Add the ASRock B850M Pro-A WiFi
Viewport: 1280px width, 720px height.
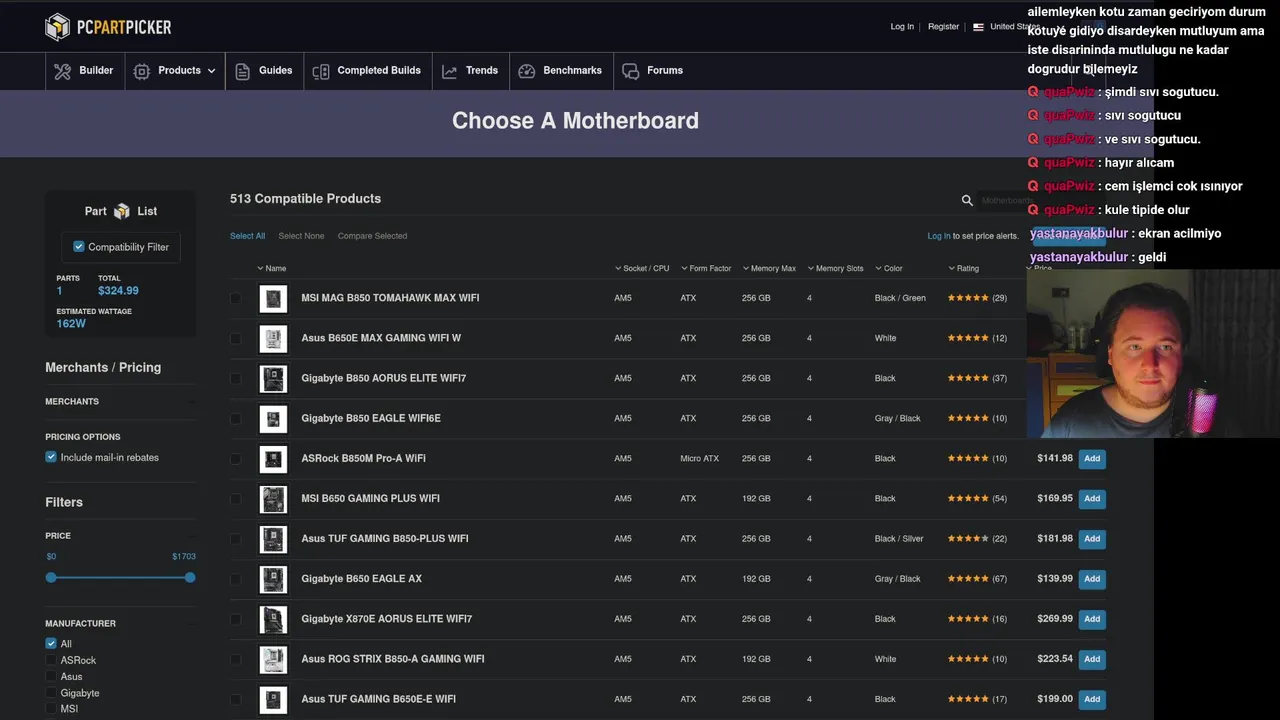[x=1092, y=458]
